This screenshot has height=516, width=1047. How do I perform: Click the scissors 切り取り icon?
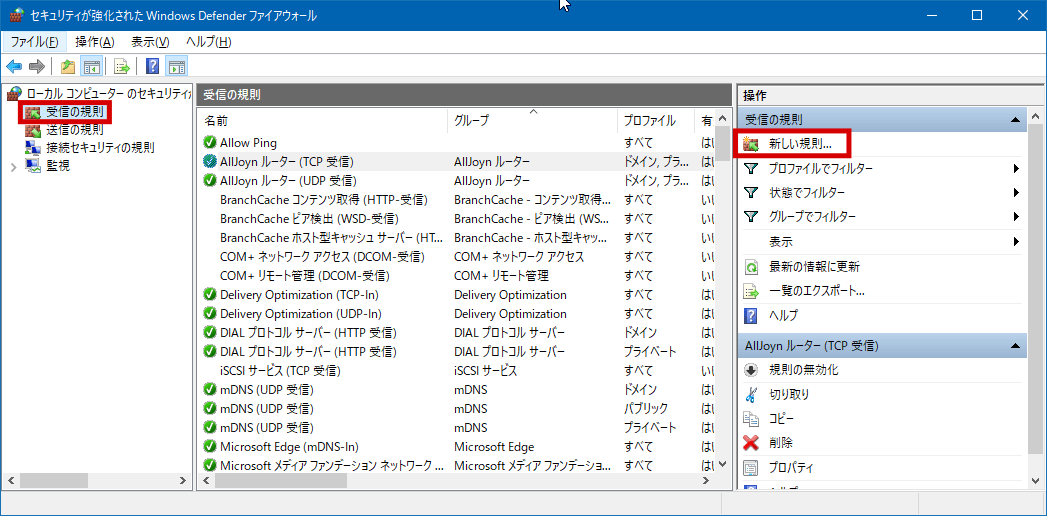pos(752,394)
